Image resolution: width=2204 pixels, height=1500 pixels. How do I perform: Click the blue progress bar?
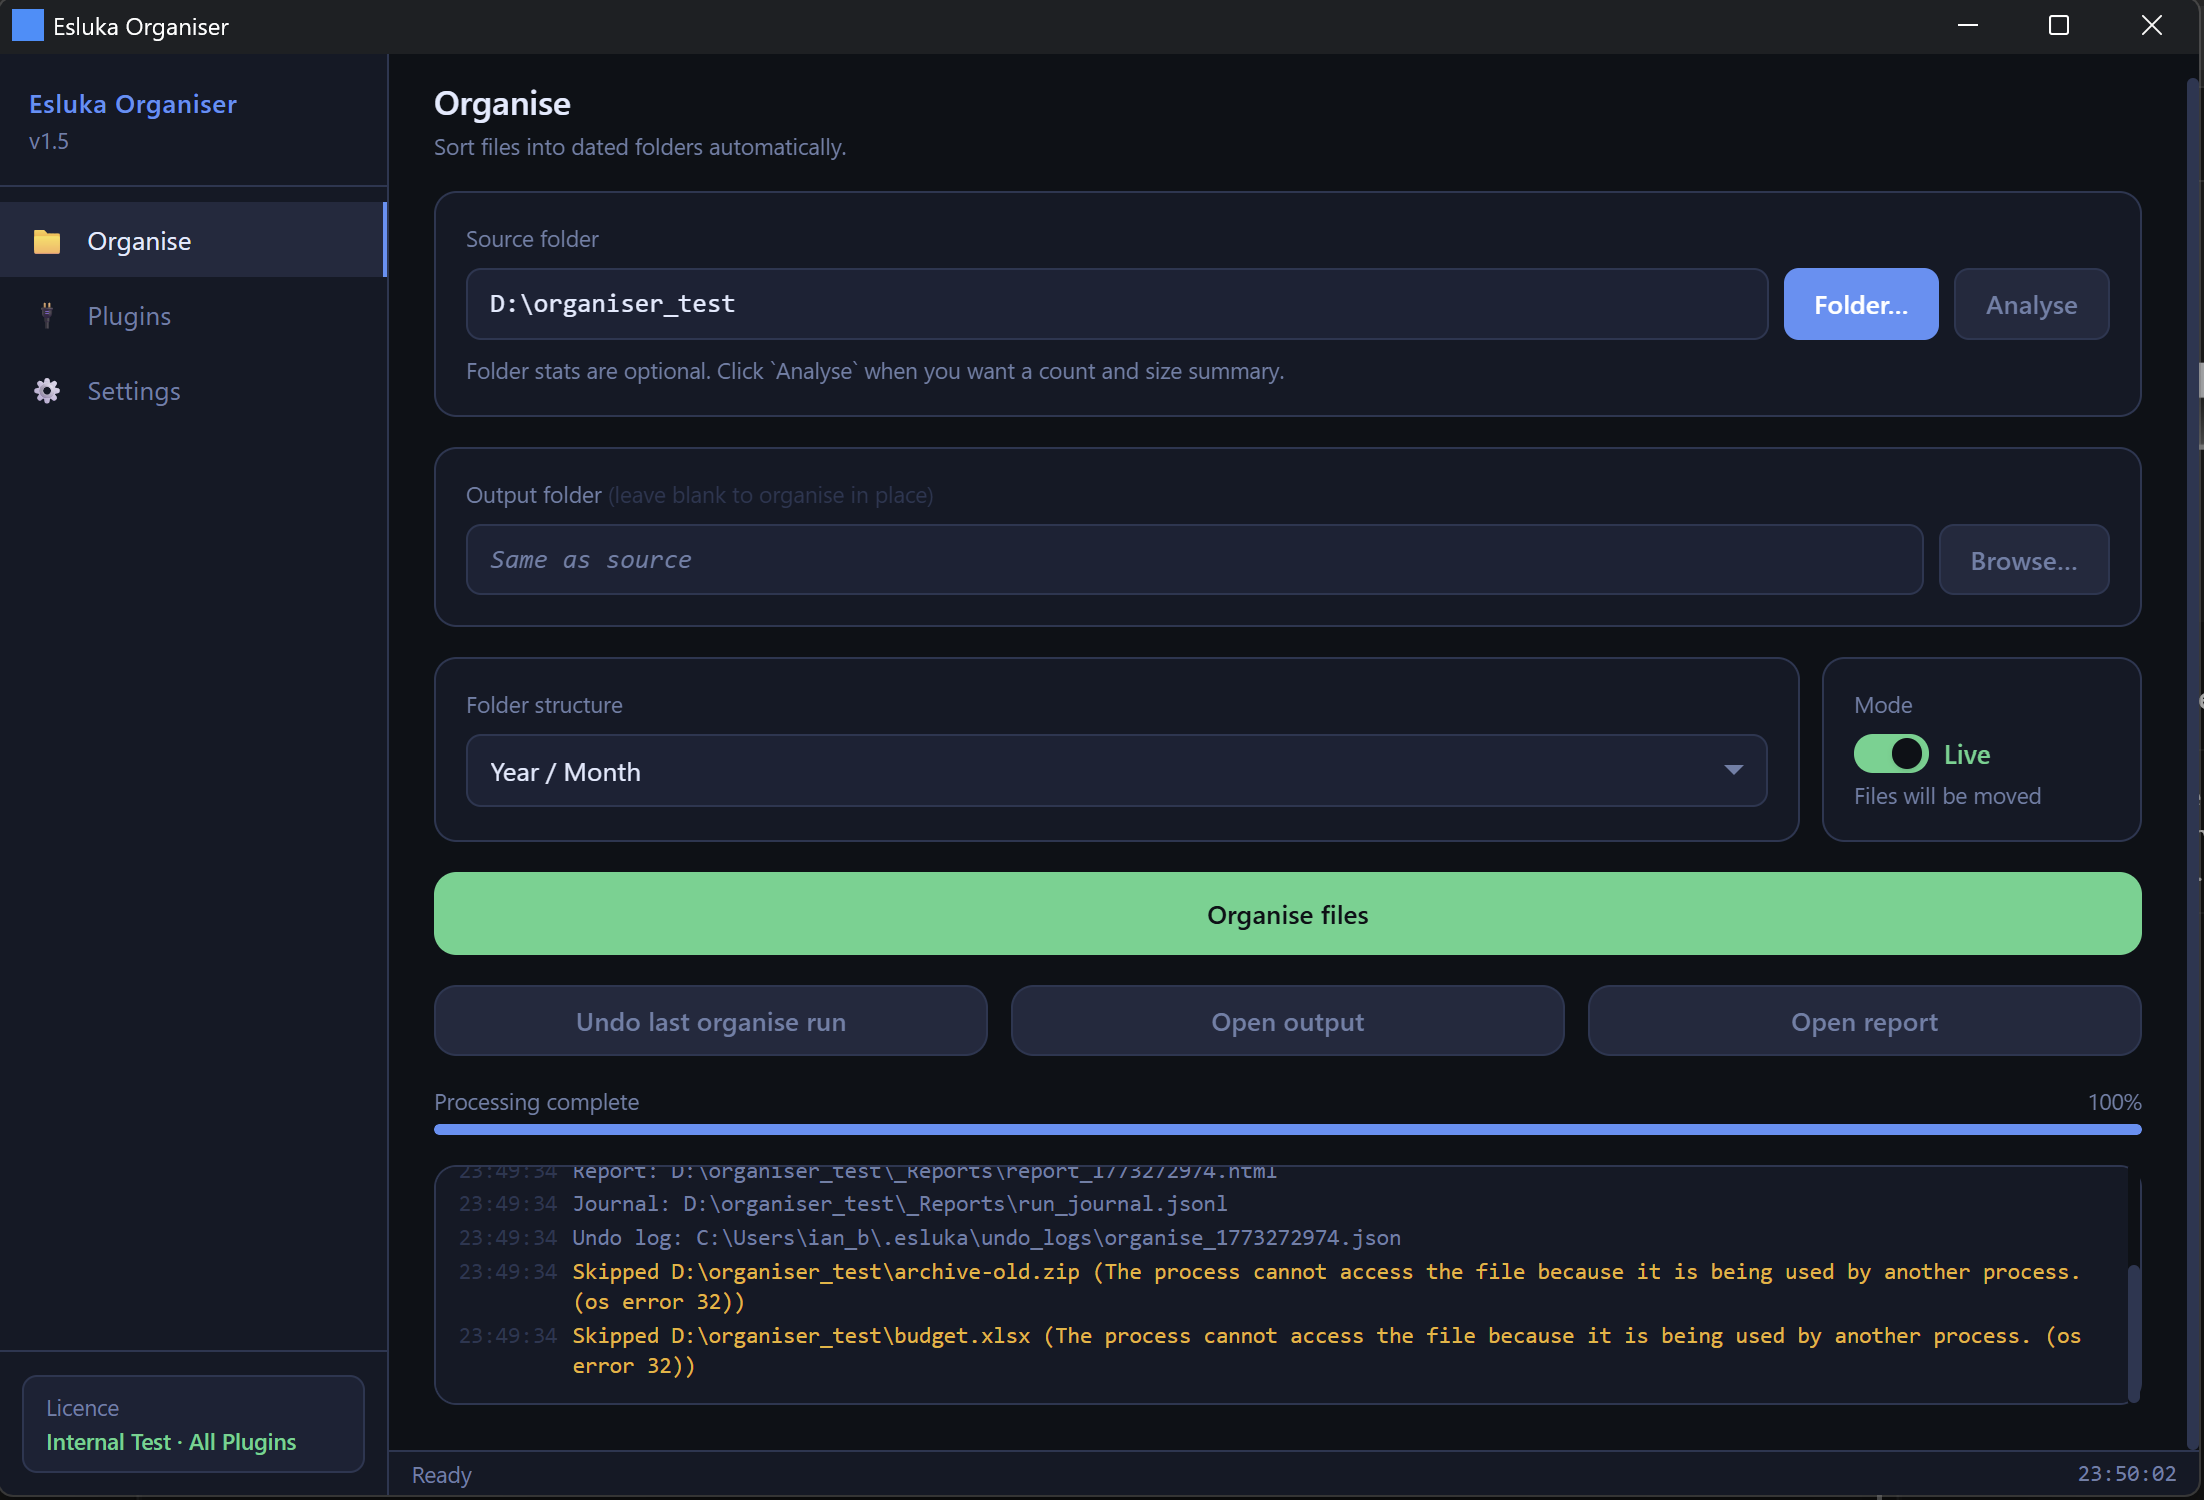tap(1287, 1130)
